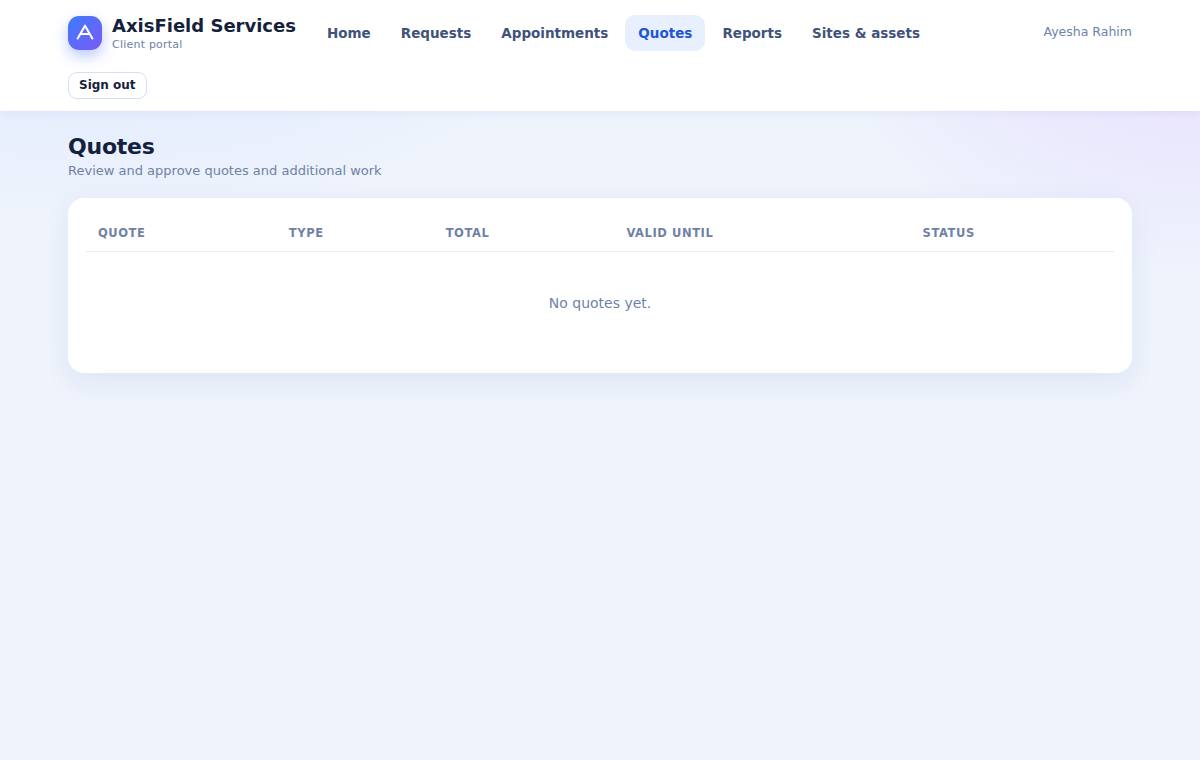Click the Sign out button

pyautogui.click(x=107, y=85)
